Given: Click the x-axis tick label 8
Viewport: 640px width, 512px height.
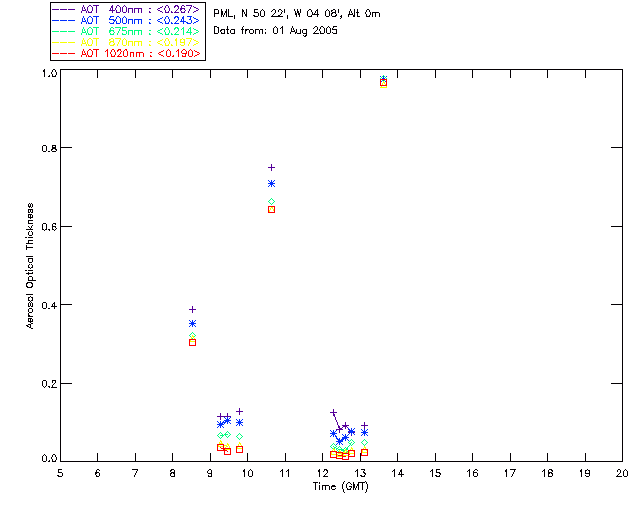Looking at the screenshot, I should click(172, 473).
